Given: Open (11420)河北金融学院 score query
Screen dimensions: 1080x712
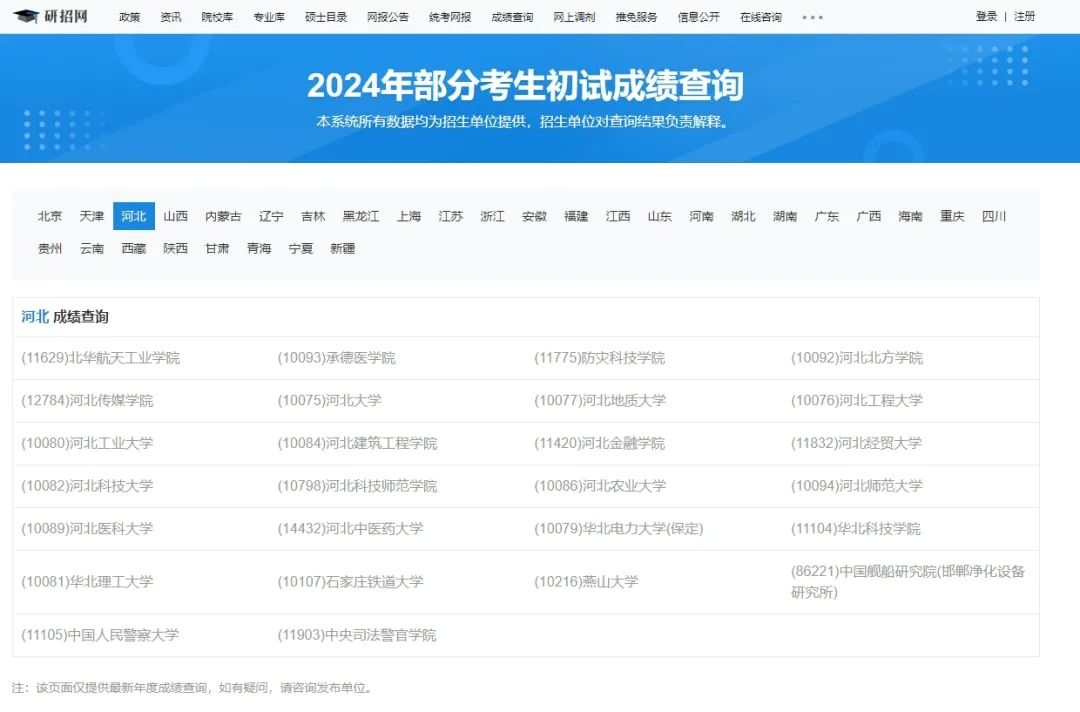Looking at the screenshot, I should (600, 443).
